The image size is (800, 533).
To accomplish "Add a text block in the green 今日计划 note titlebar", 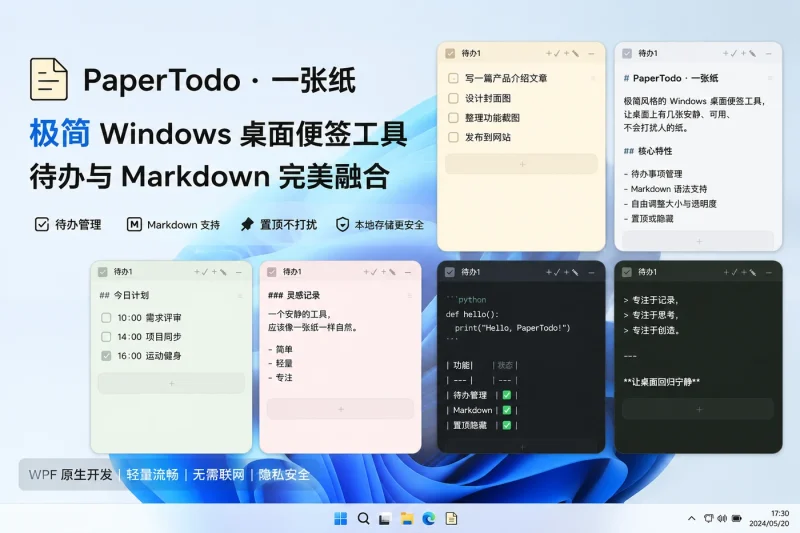I will click(x=219, y=272).
